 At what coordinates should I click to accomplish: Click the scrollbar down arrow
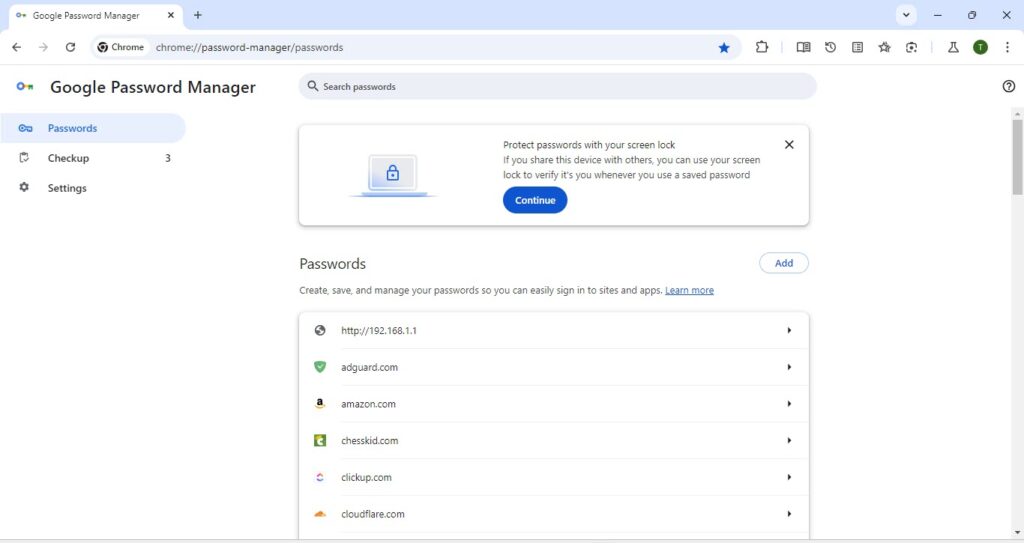pos(1017,533)
